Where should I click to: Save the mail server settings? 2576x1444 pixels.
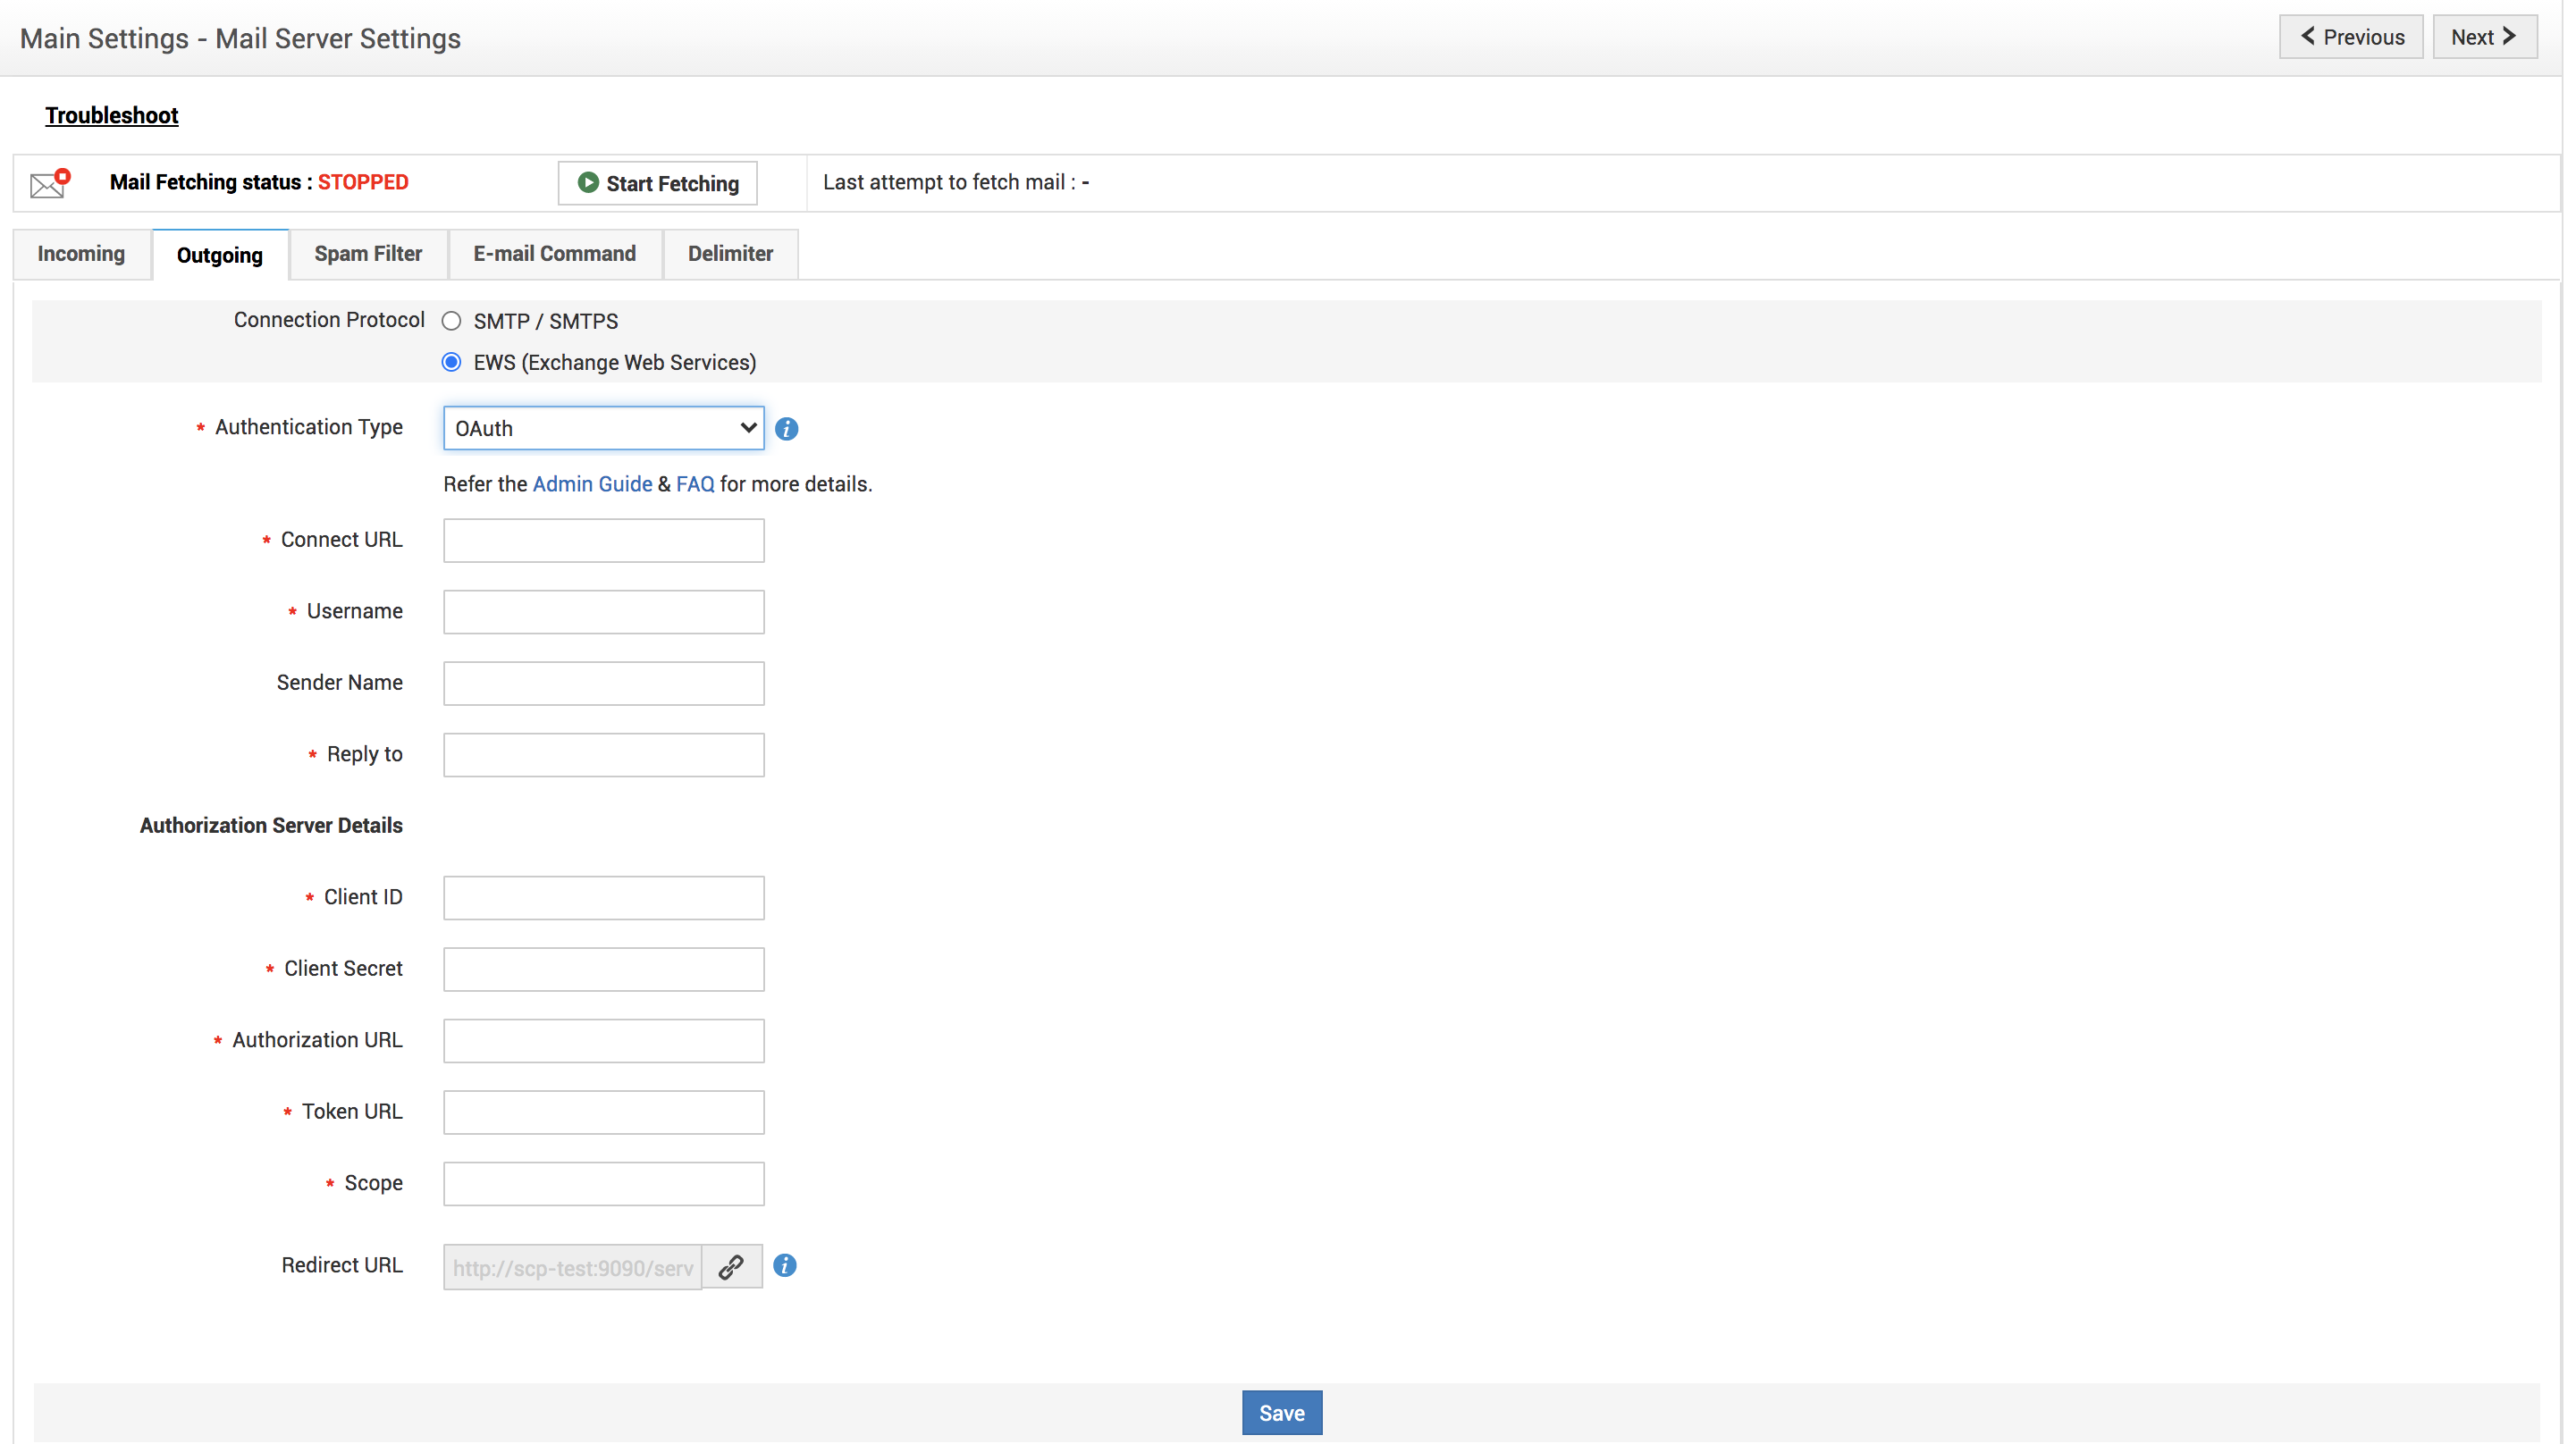click(x=1281, y=1413)
